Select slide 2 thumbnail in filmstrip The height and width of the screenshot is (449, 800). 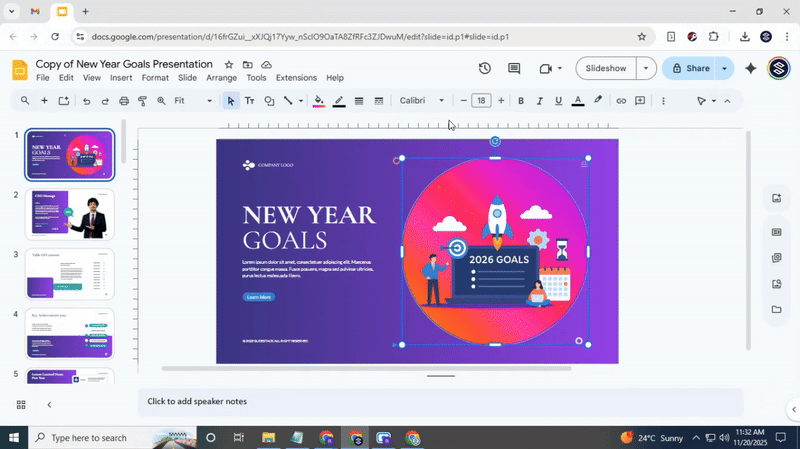(x=70, y=214)
